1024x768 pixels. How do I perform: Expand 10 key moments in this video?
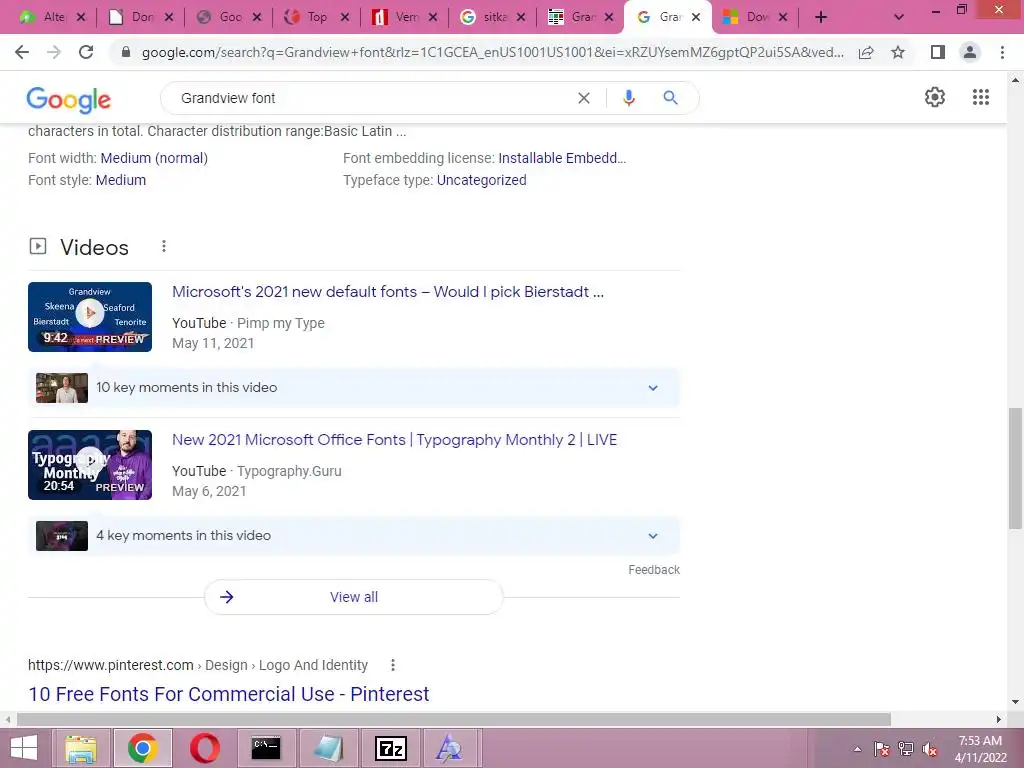pos(354,388)
